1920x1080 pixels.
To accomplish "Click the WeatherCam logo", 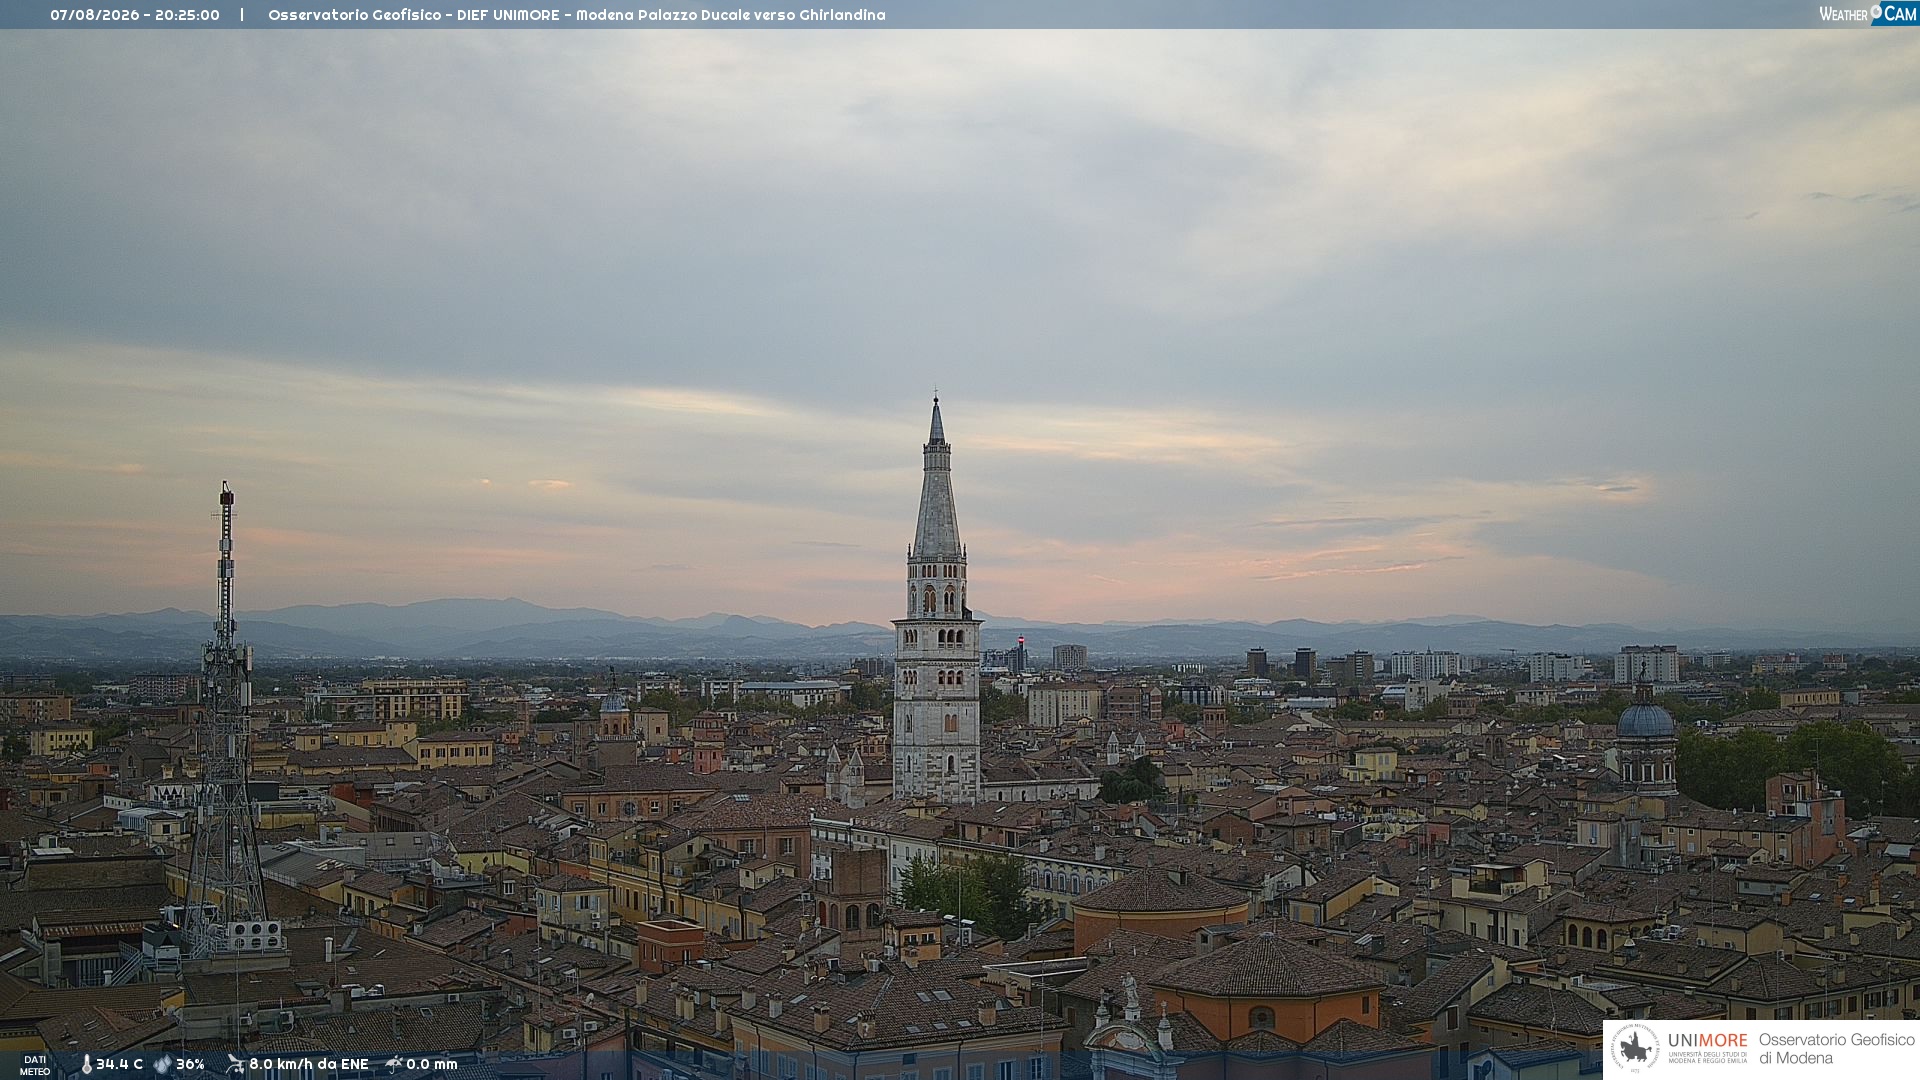I will click(x=1868, y=13).
